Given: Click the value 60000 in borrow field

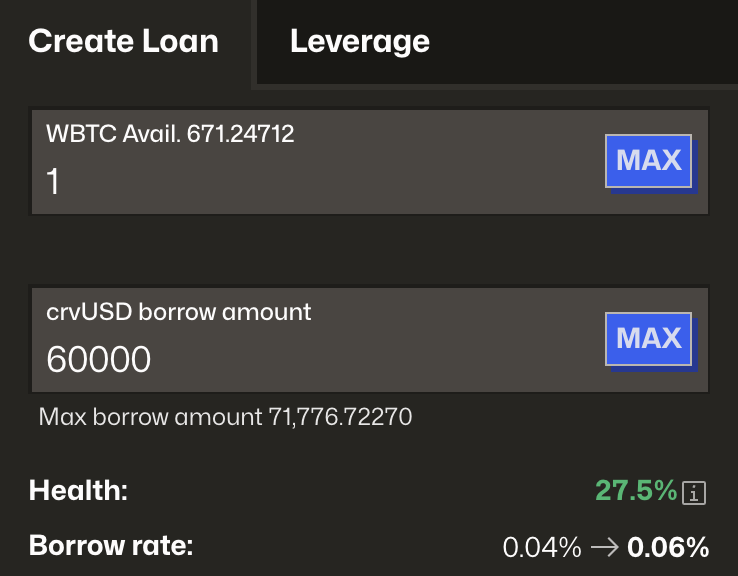Looking at the screenshot, I should [99, 359].
